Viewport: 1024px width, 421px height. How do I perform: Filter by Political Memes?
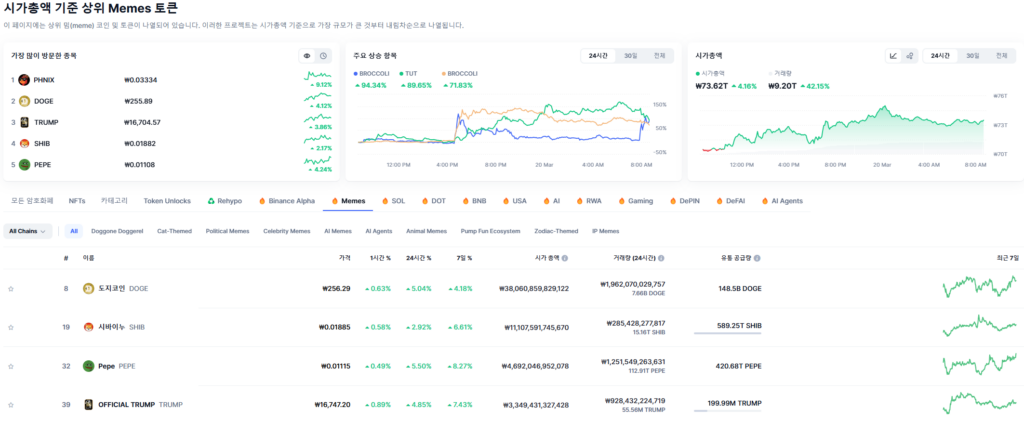pos(227,231)
